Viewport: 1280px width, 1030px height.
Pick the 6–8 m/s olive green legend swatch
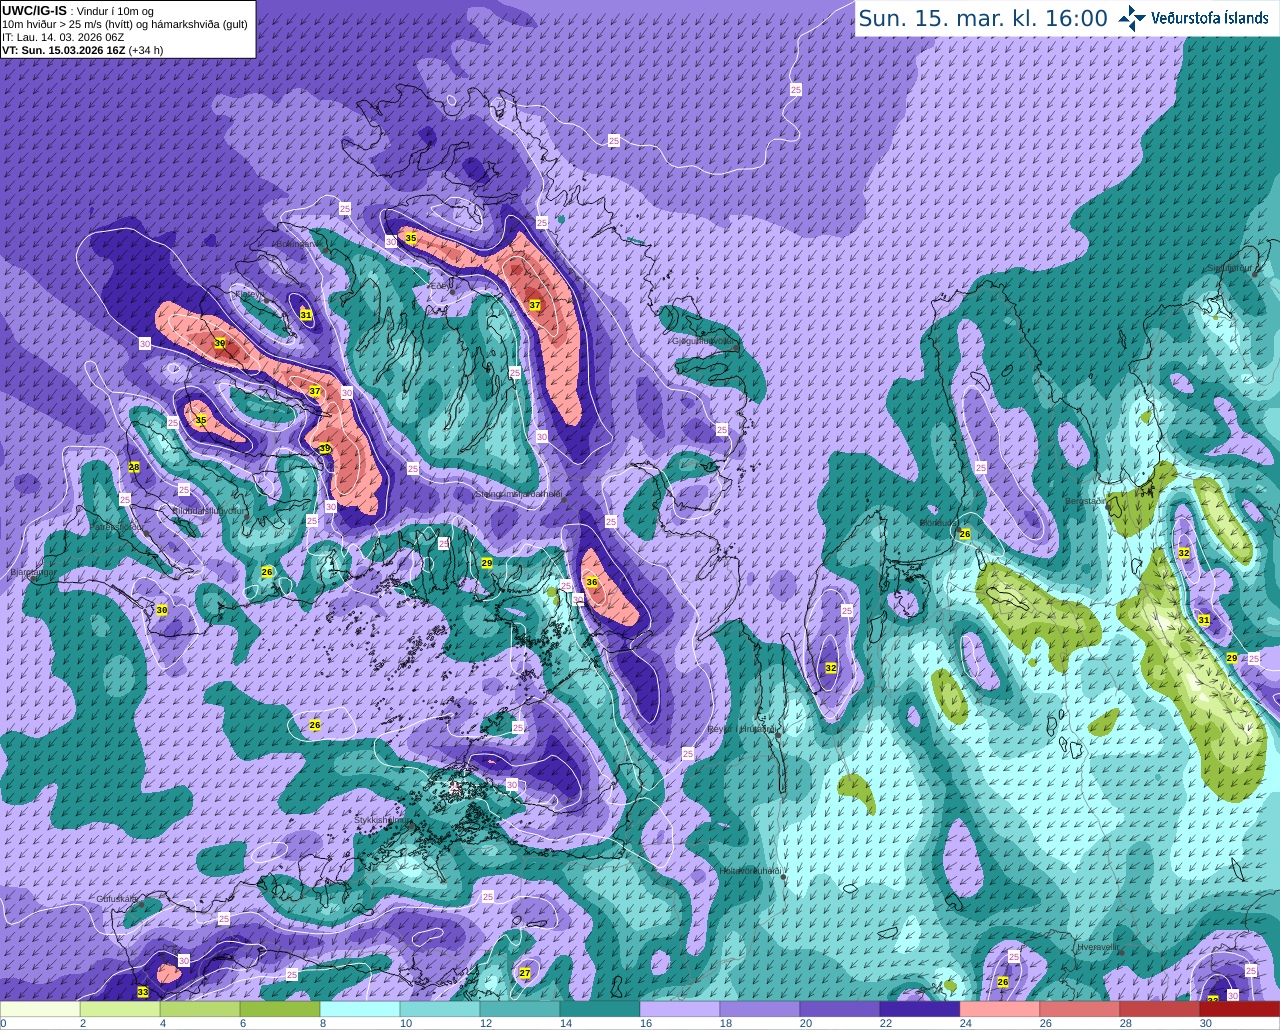point(280,1009)
